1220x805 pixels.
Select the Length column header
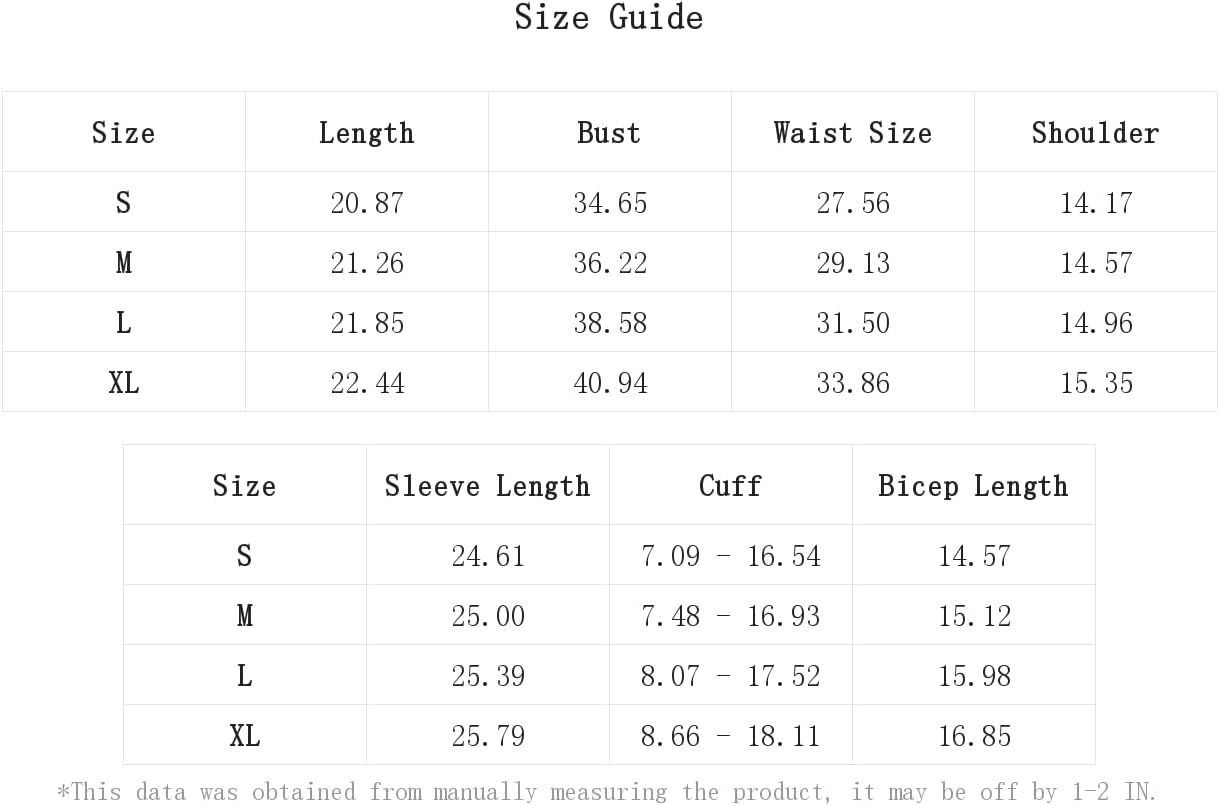[x=366, y=132]
